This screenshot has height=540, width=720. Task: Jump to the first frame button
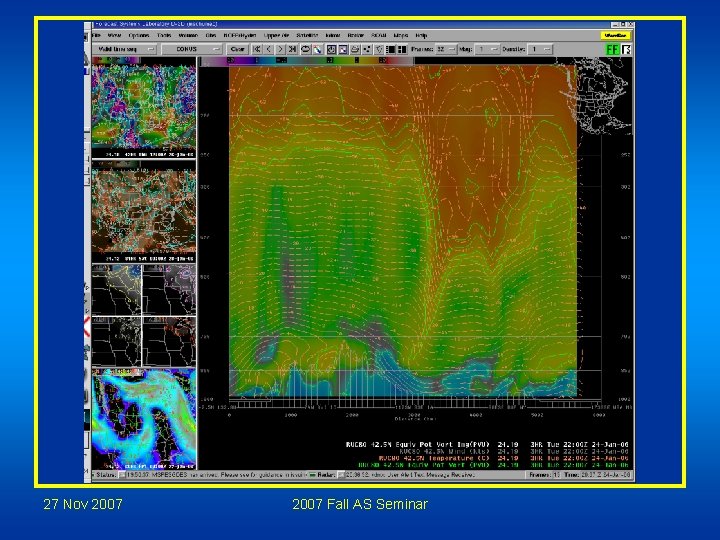point(257,49)
